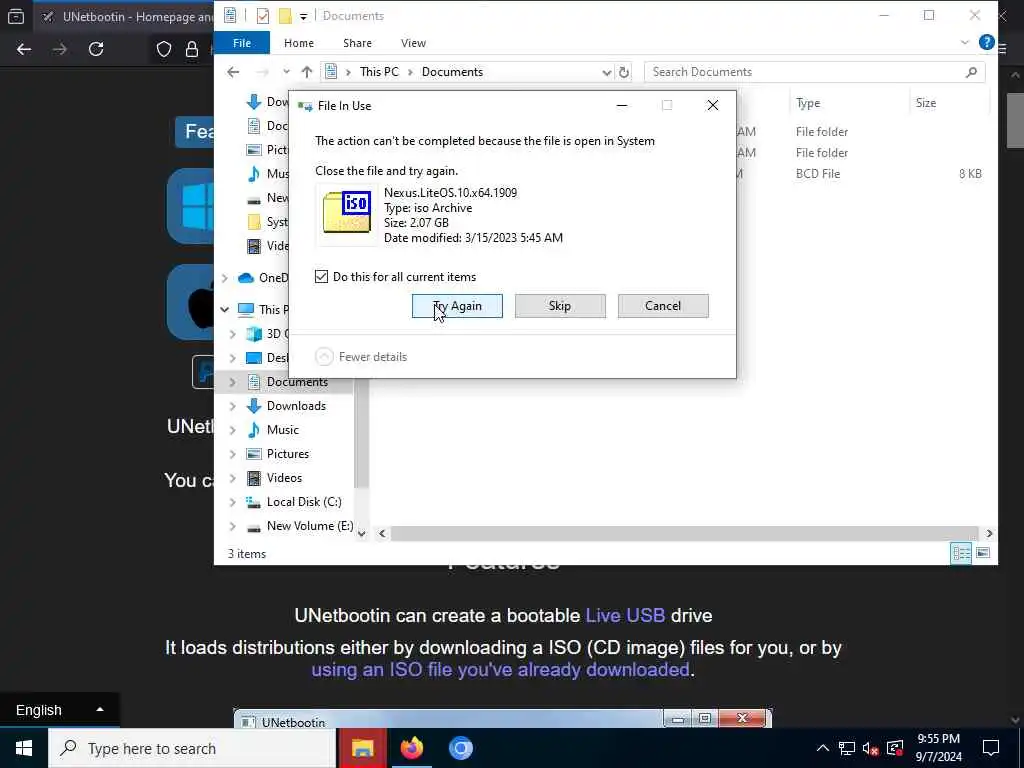Image resolution: width=1024 pixels, height=768 pixels.
Task: Switch to the View ribbon tab
Action: tap(413, 43)
